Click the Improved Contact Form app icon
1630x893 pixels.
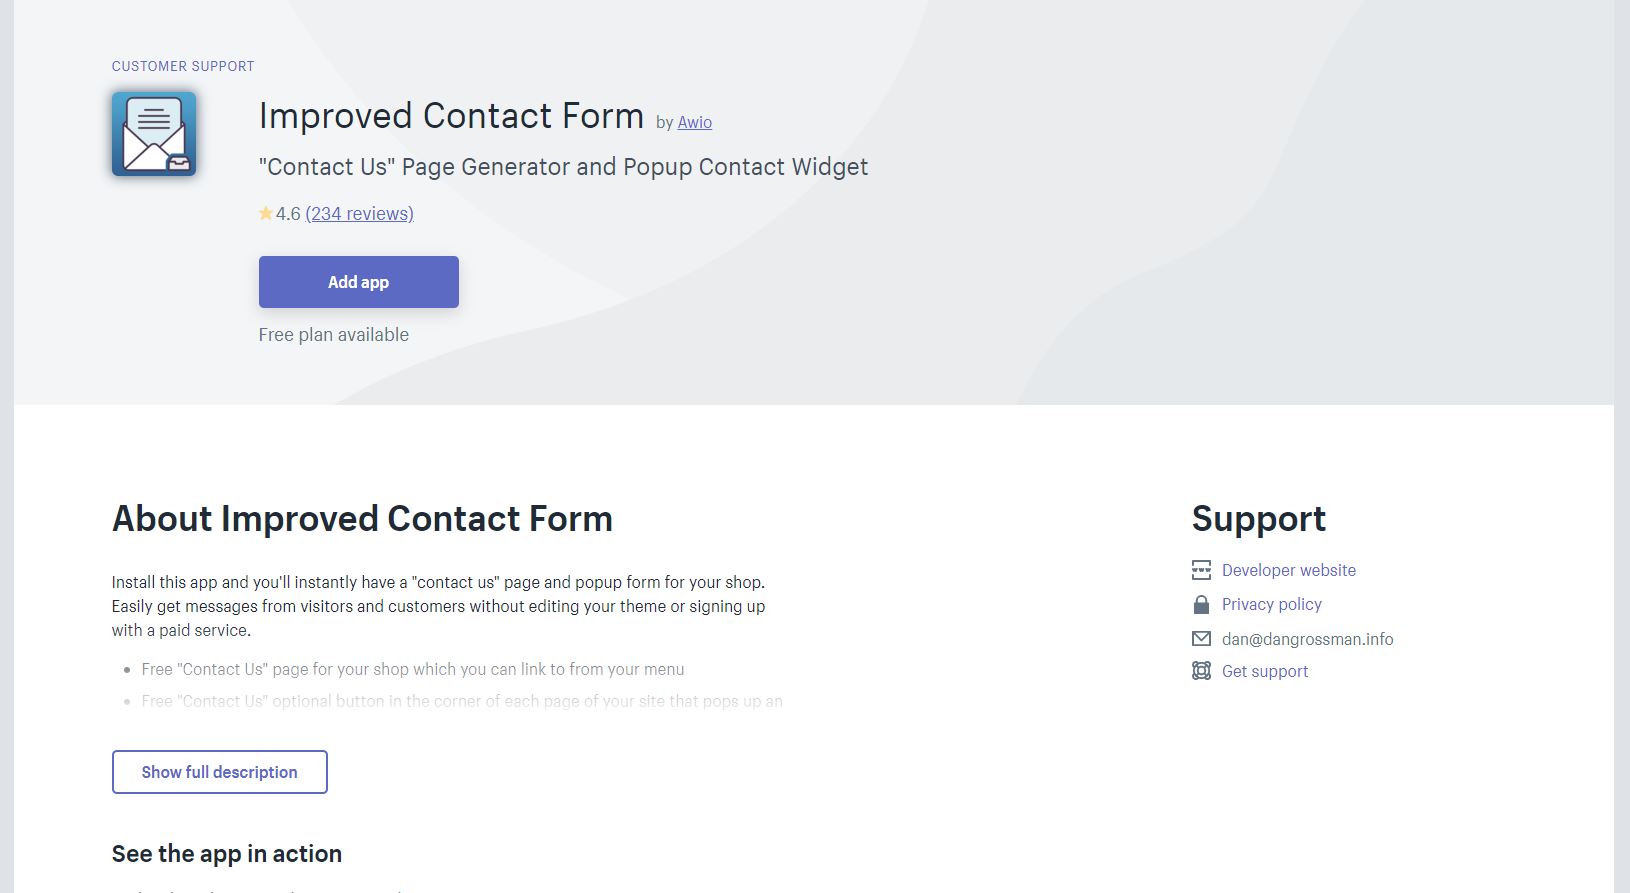point(154,134)
